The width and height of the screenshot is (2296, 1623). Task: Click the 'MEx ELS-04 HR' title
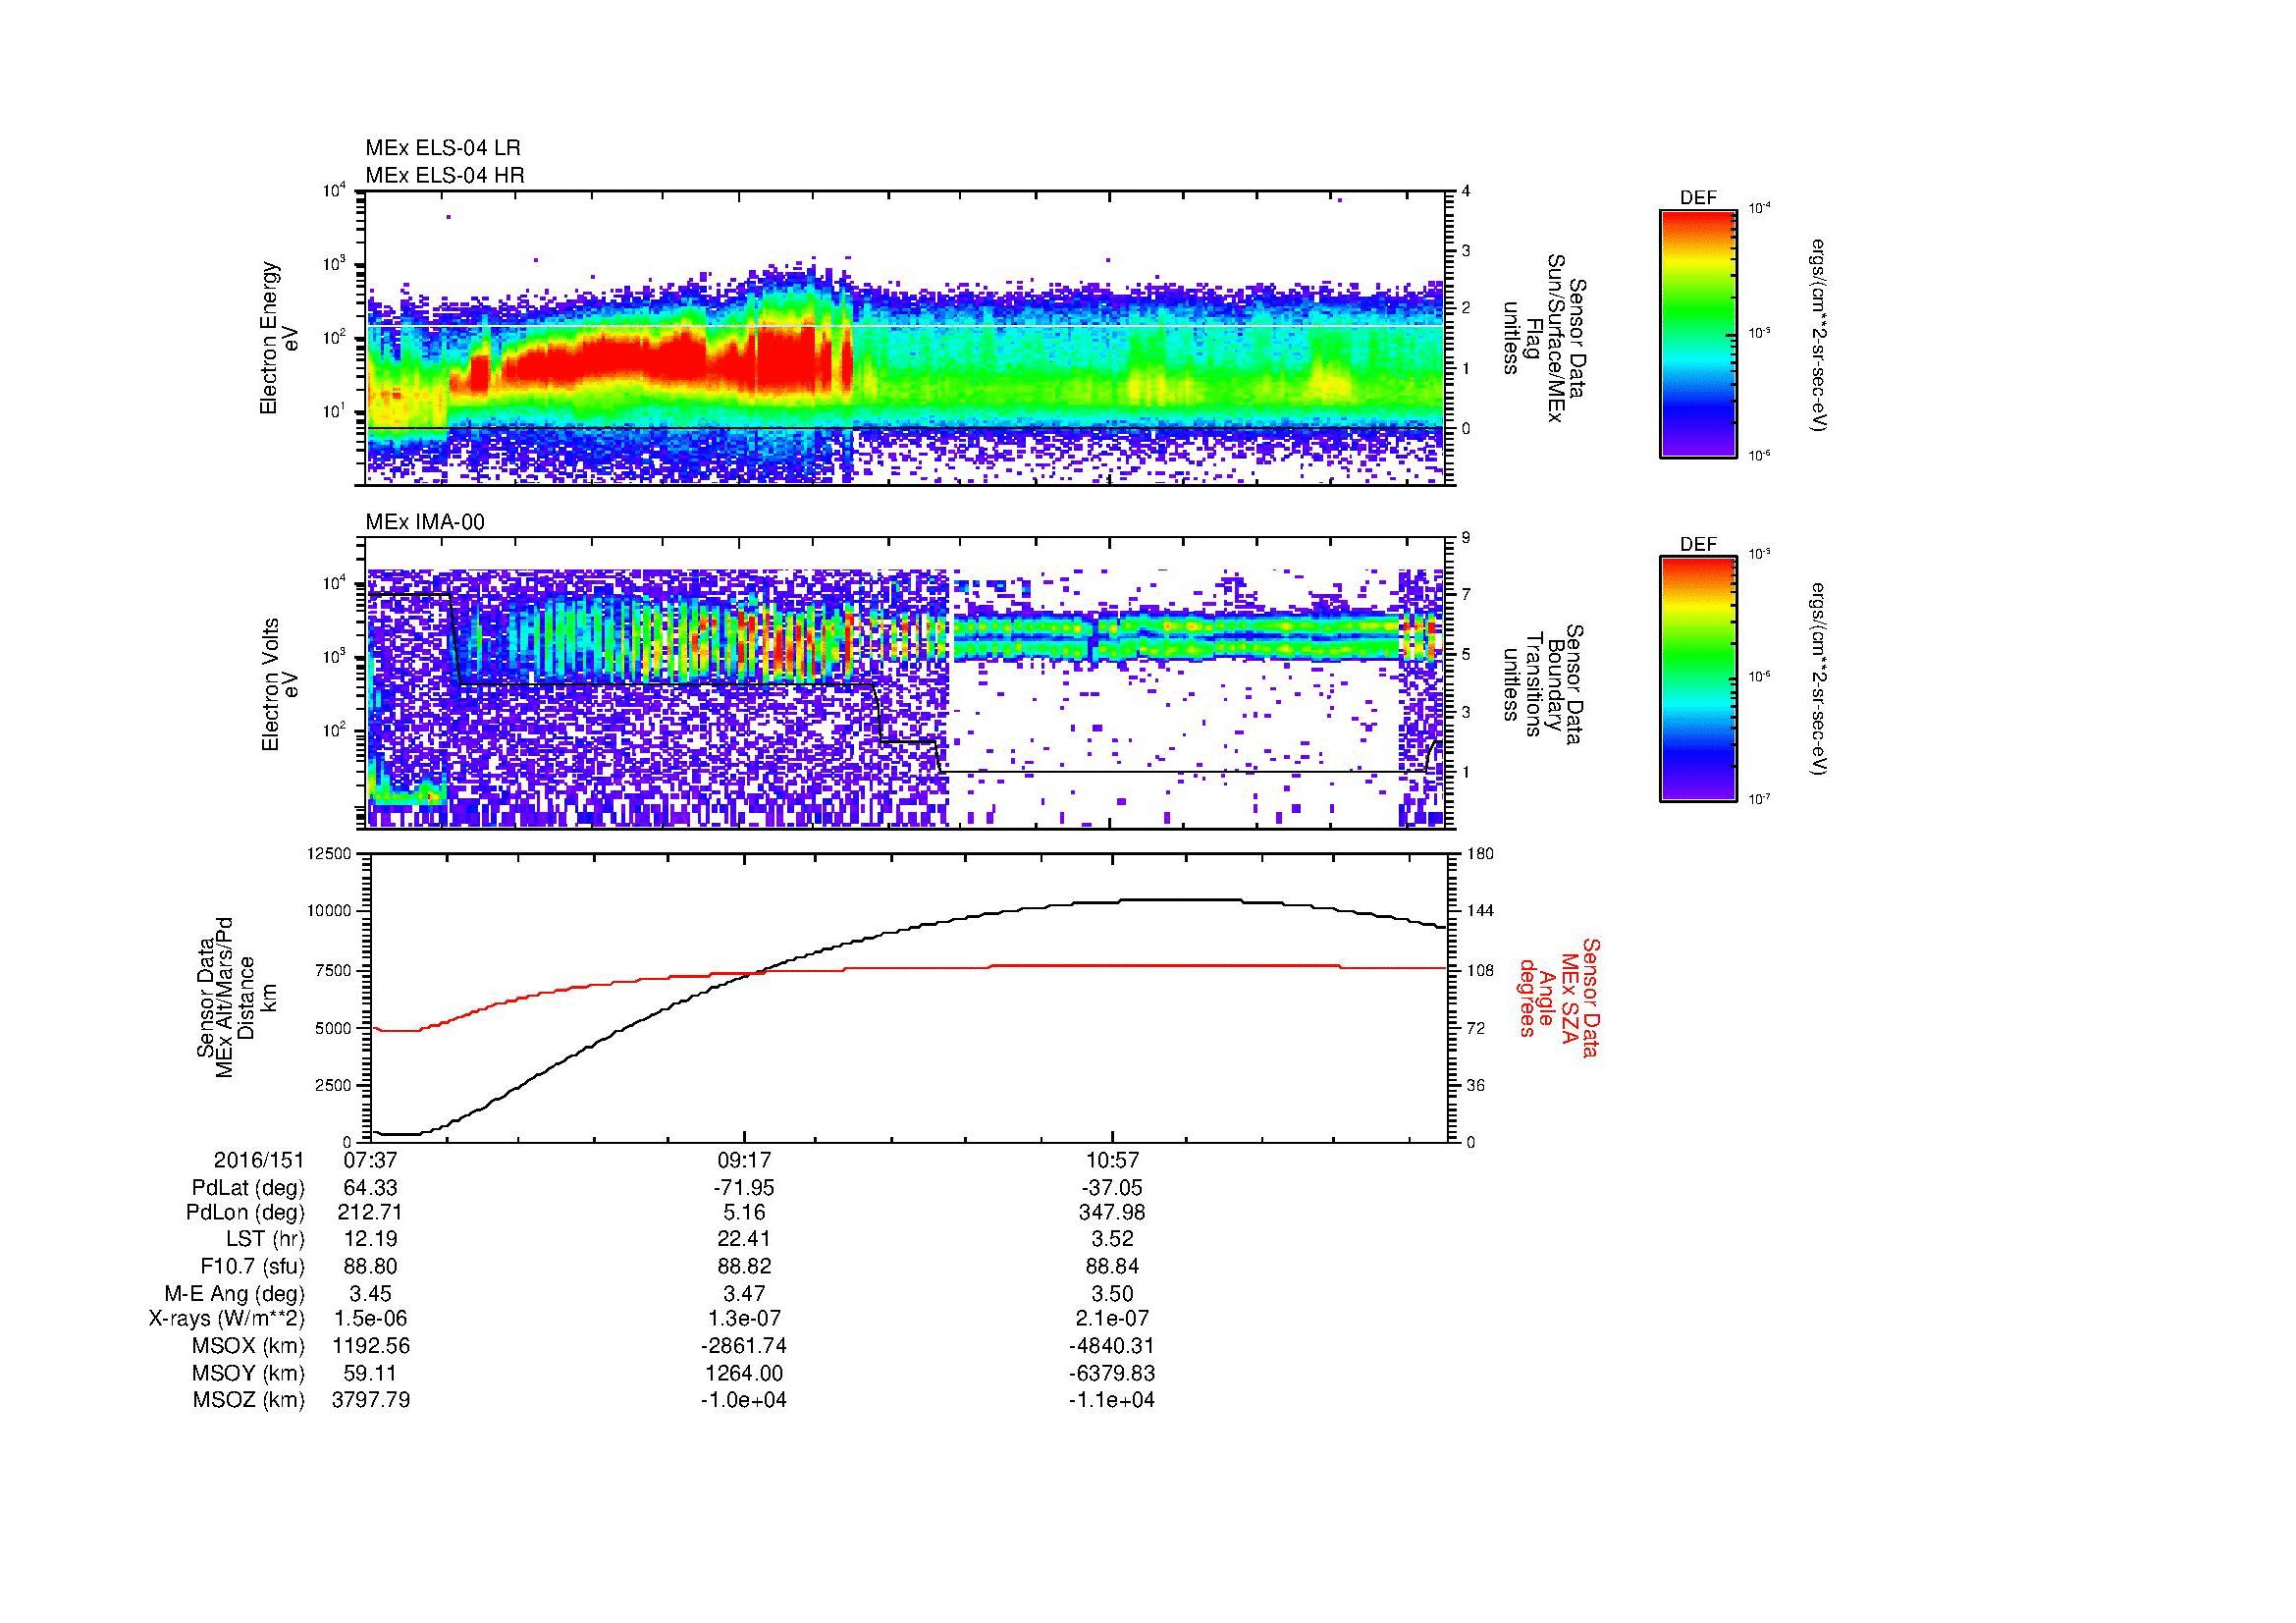point(444,175)
